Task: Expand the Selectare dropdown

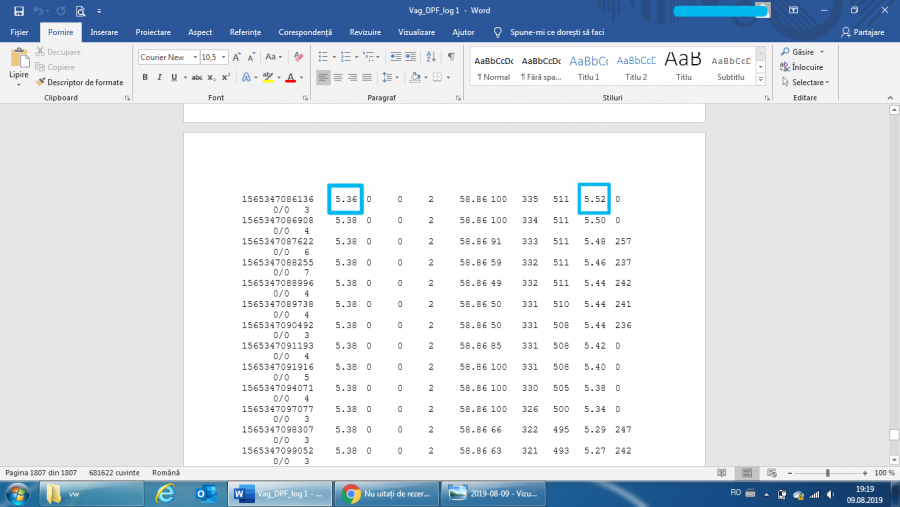Action: 810,82
